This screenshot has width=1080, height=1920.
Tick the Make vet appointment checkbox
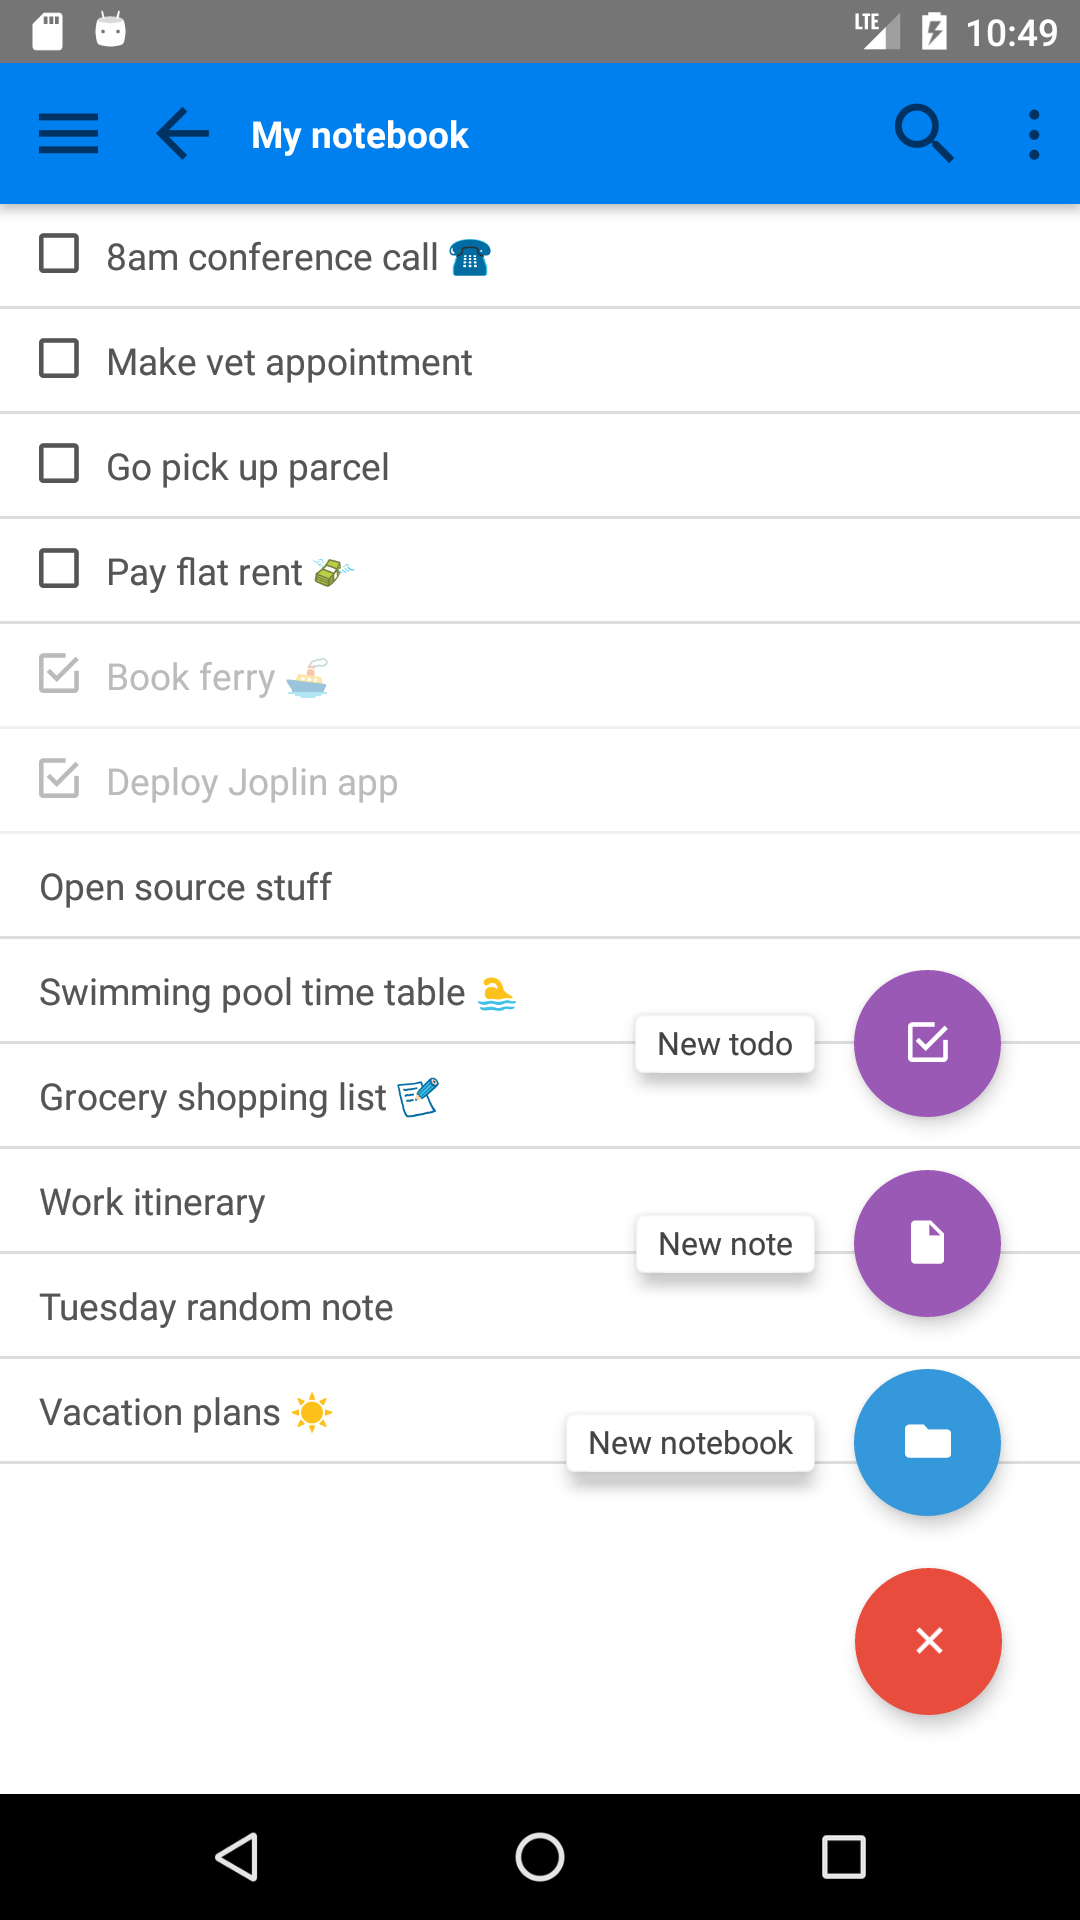point(59,359)
